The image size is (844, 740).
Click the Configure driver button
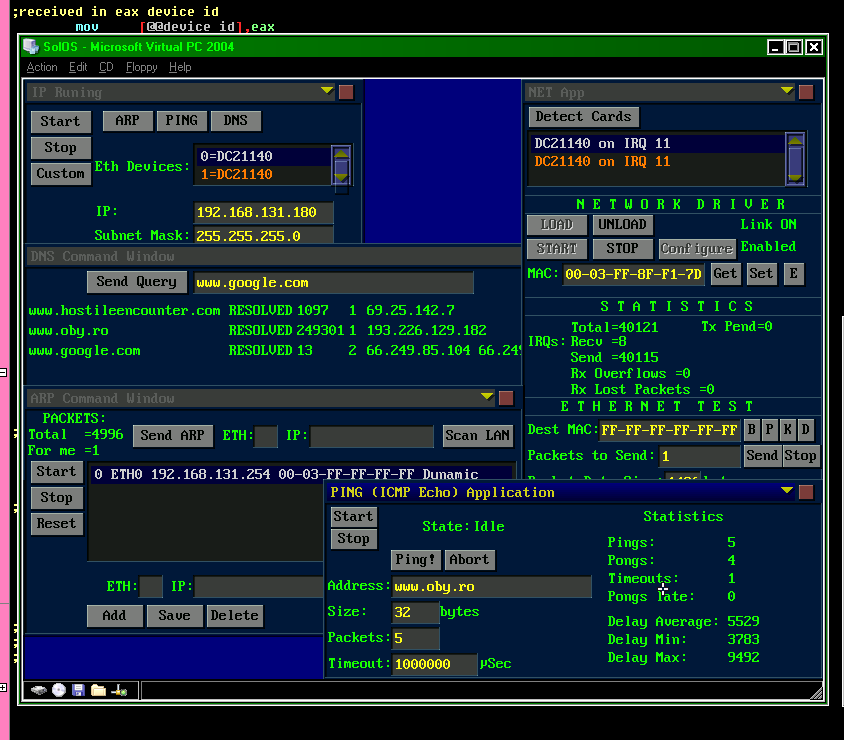click(697, 249)
